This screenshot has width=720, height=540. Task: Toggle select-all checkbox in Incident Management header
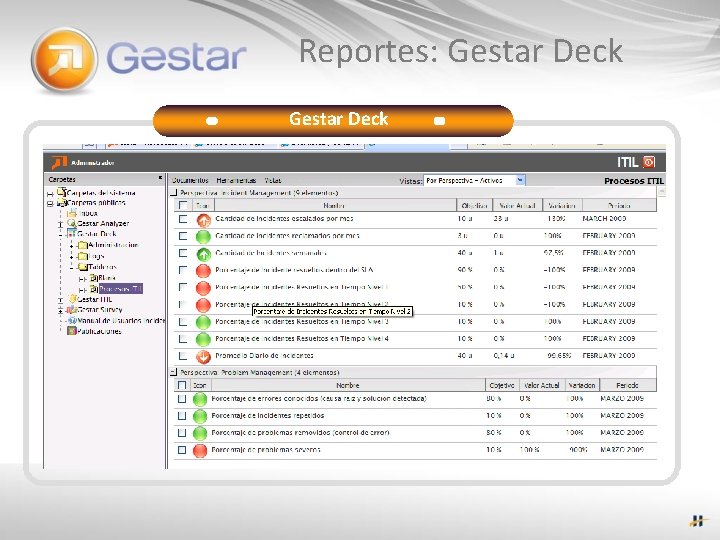click(183, 205)
